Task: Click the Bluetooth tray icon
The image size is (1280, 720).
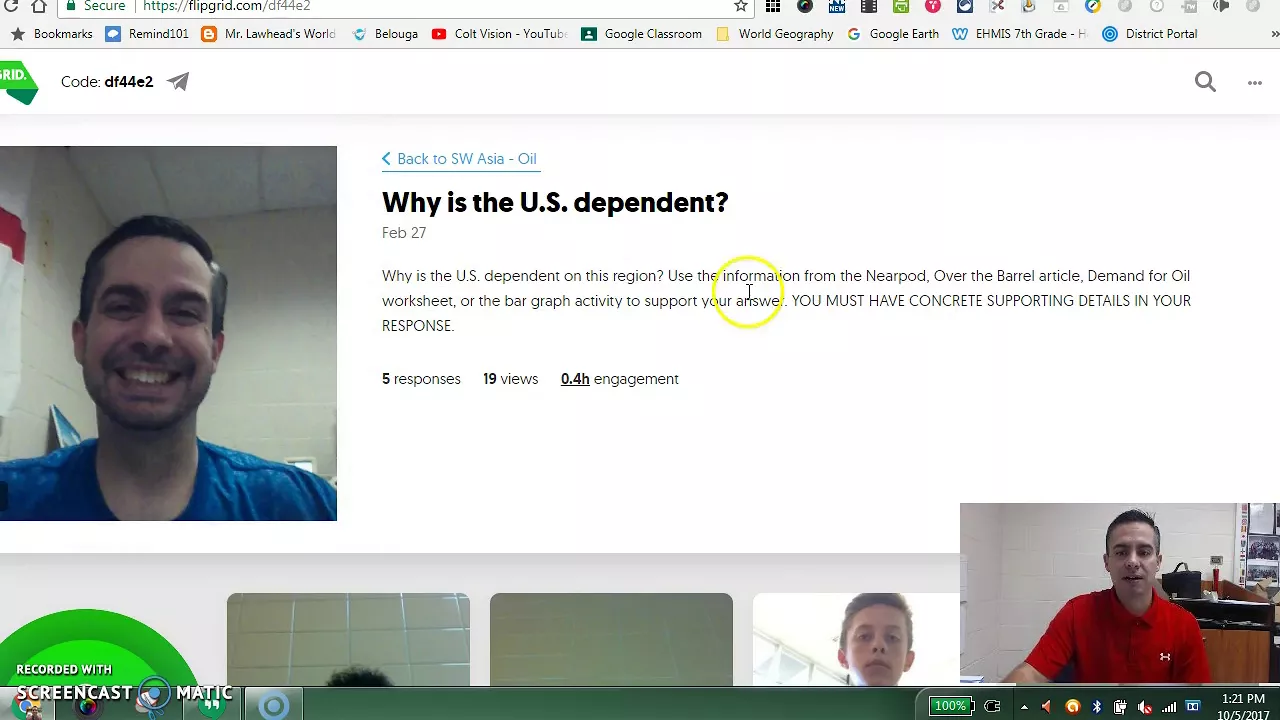Action: 1097,707
